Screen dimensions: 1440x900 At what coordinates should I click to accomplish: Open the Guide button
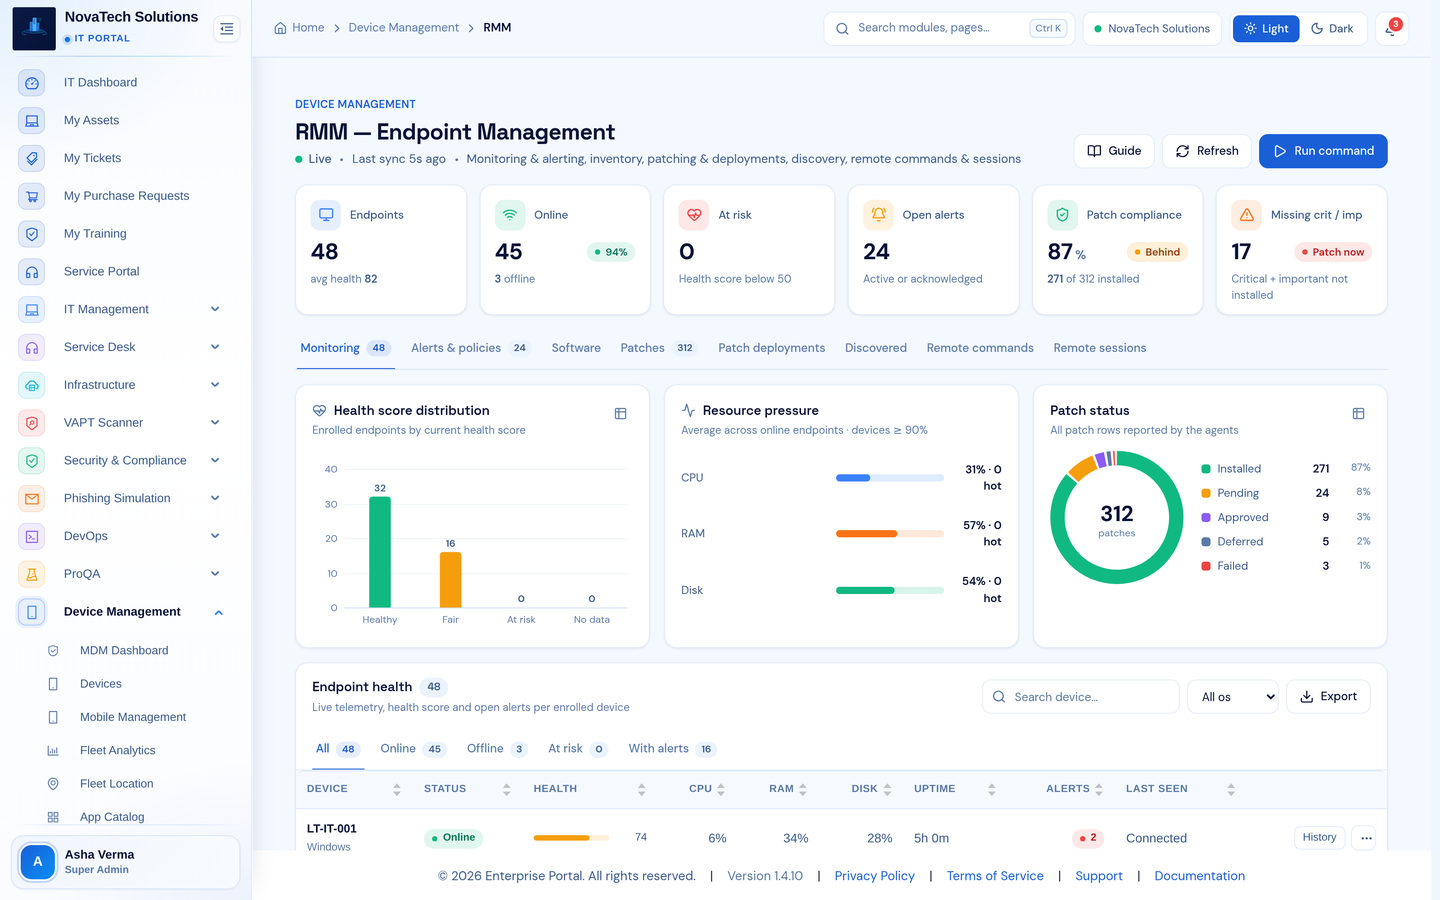coord(1114,151)
